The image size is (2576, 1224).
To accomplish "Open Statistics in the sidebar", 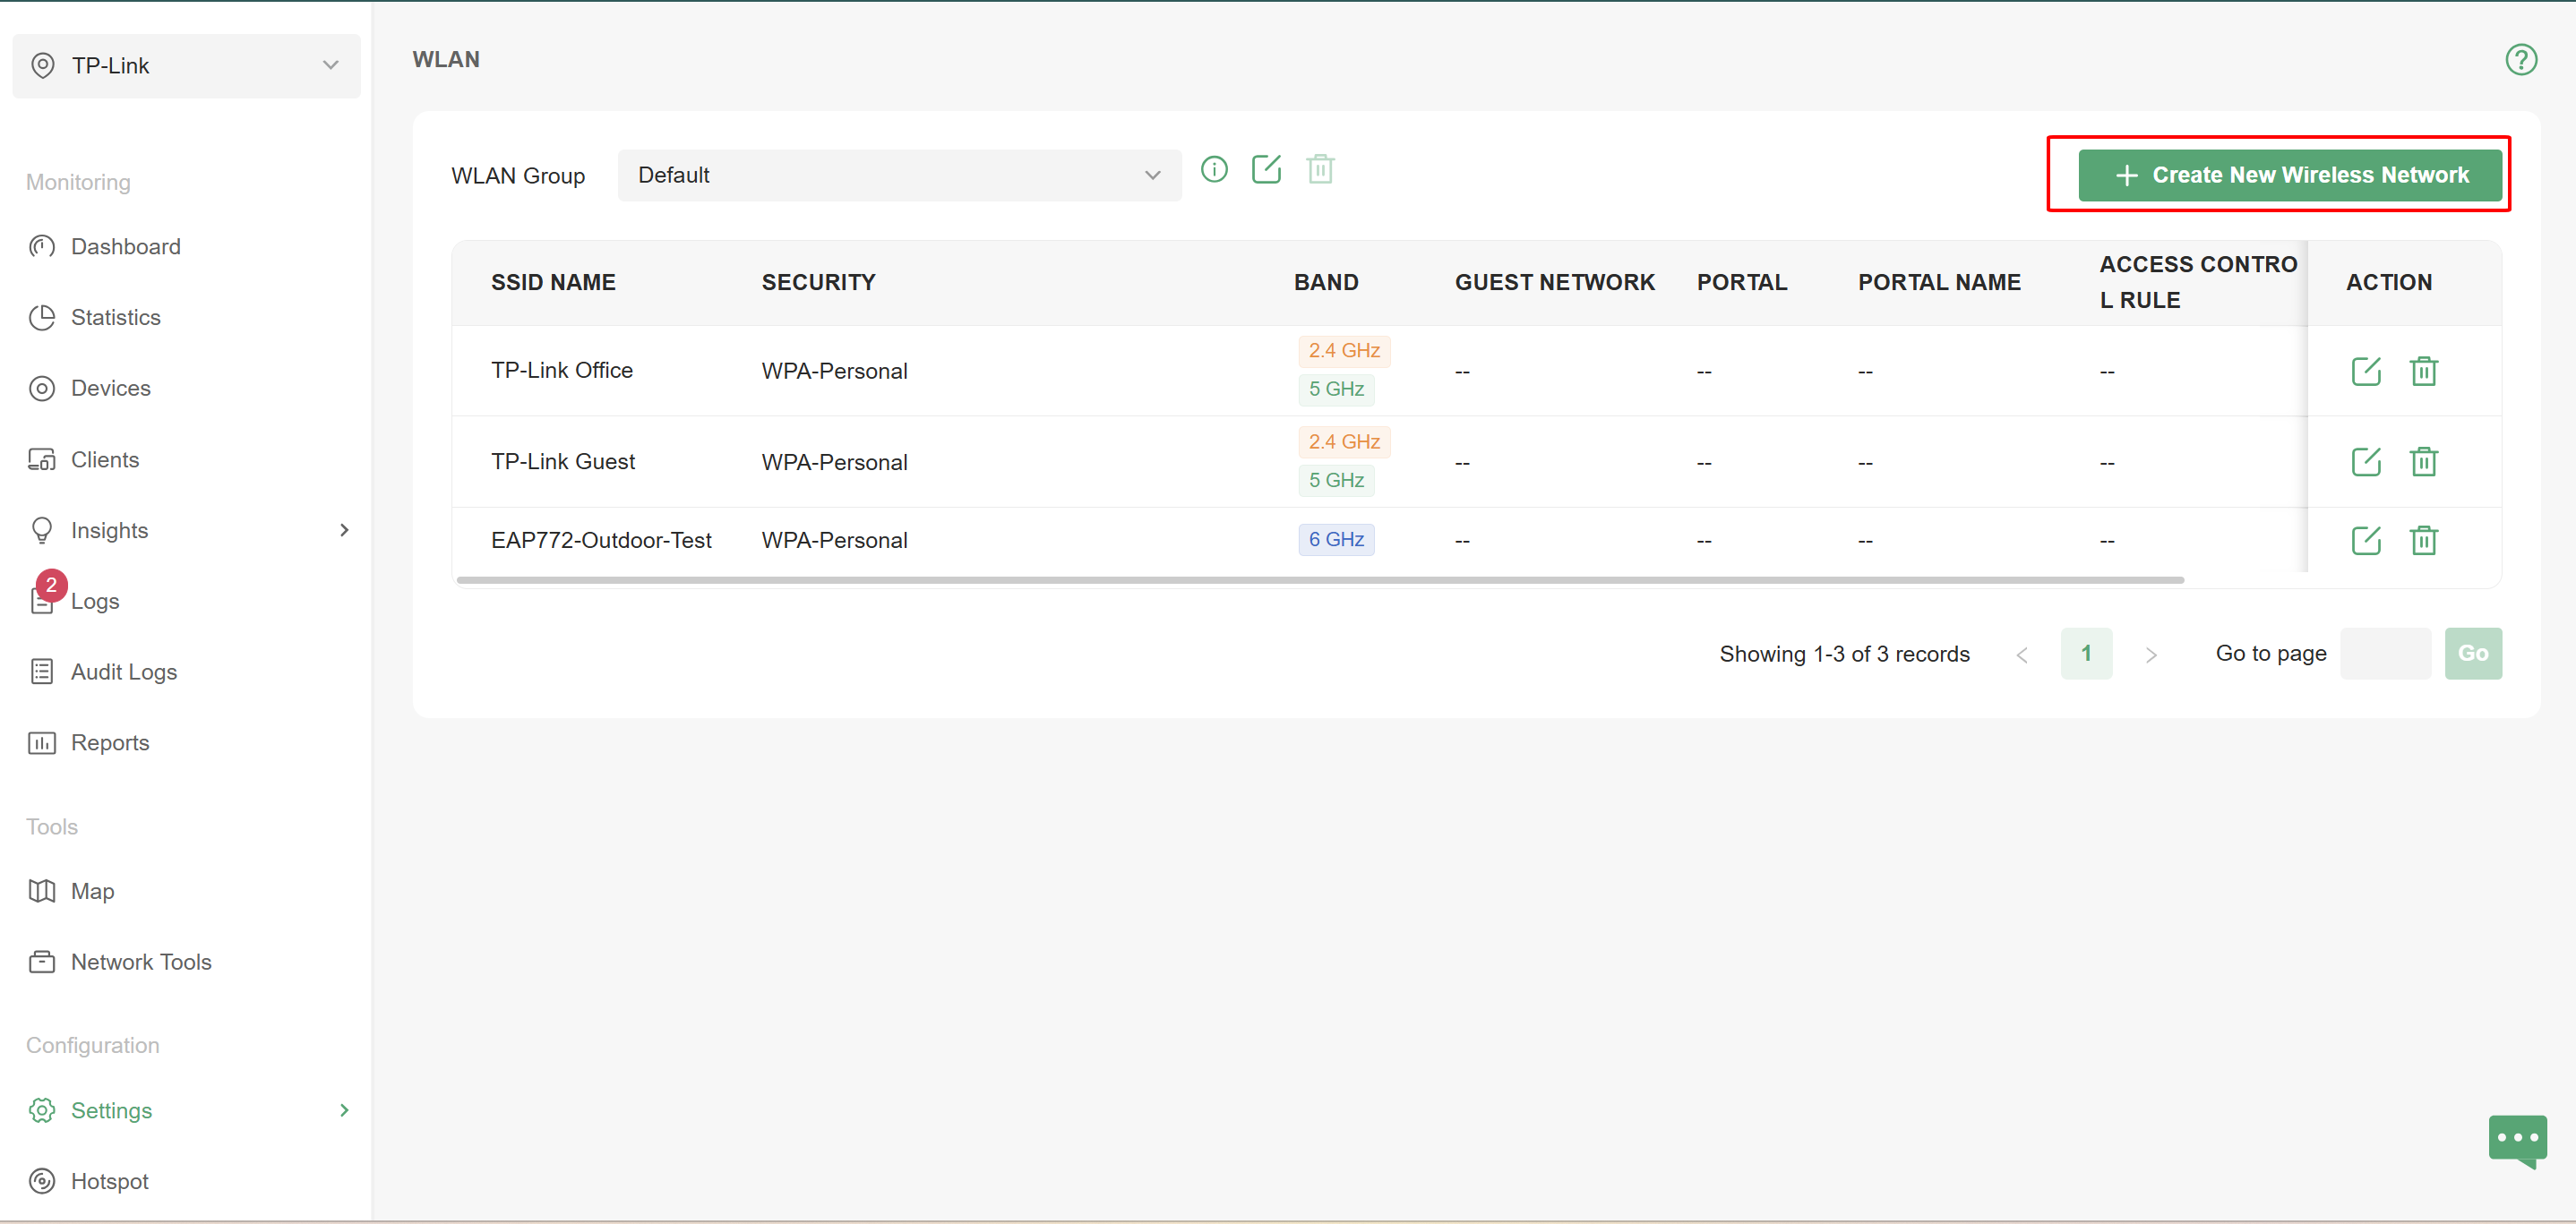I will [116, 317].
